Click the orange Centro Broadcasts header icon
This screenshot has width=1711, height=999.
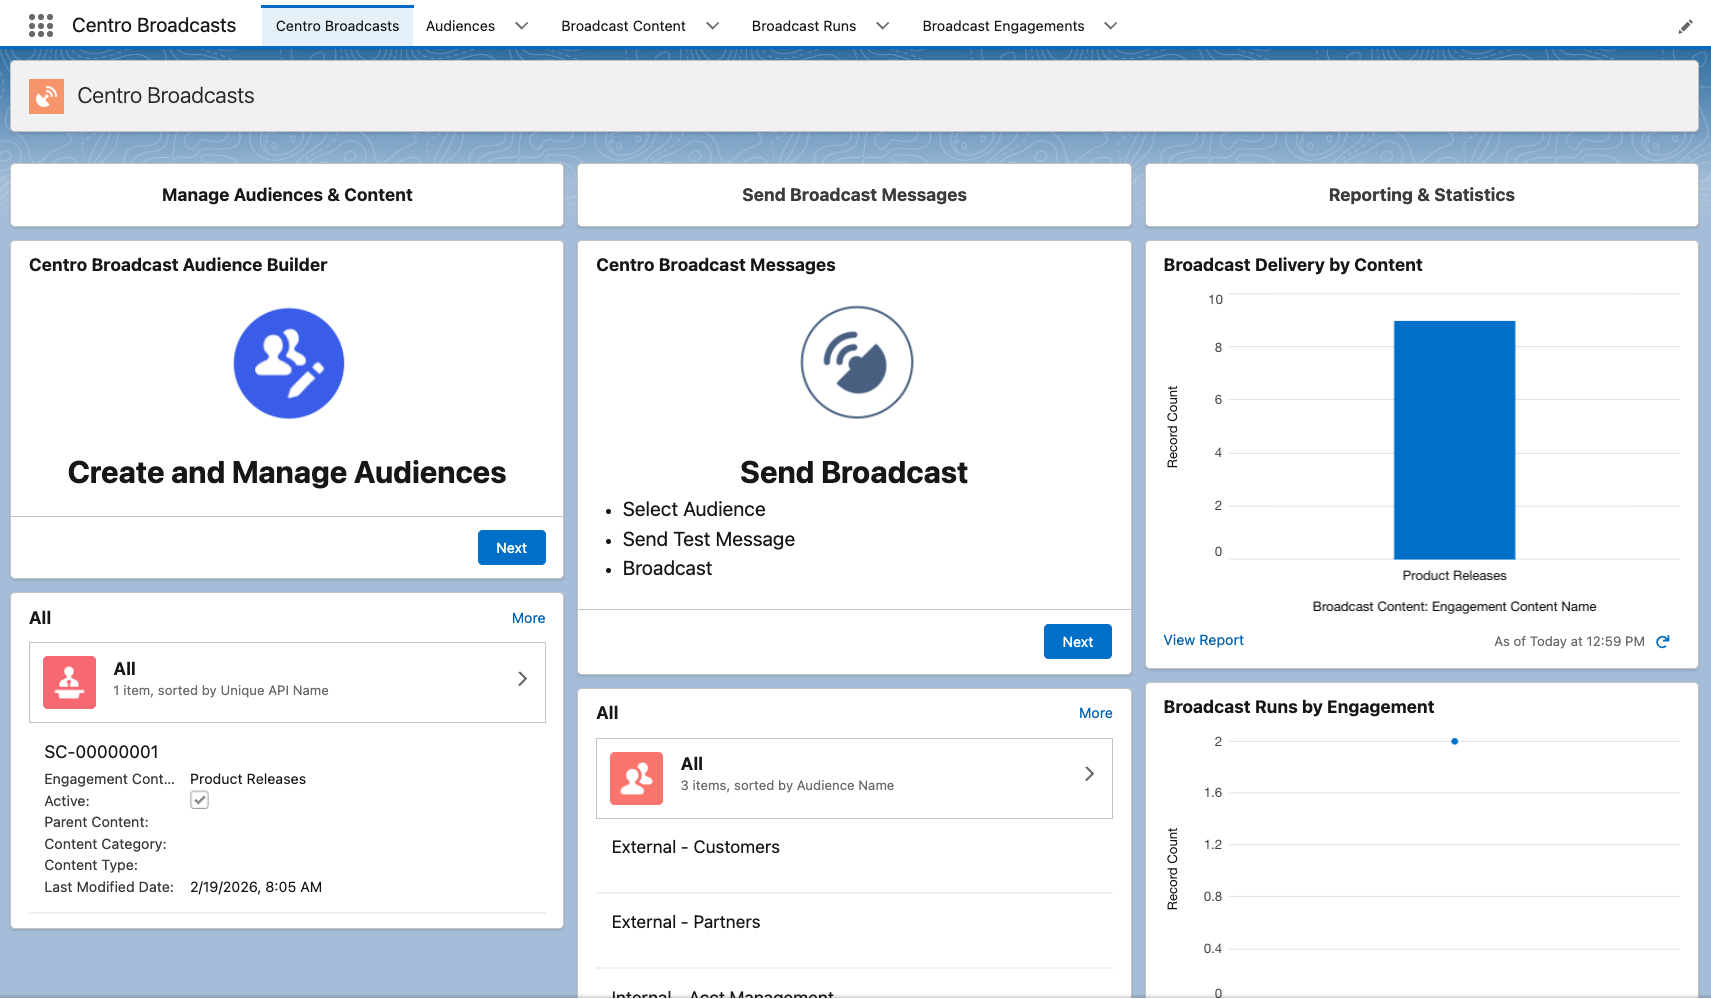(46, 96)
